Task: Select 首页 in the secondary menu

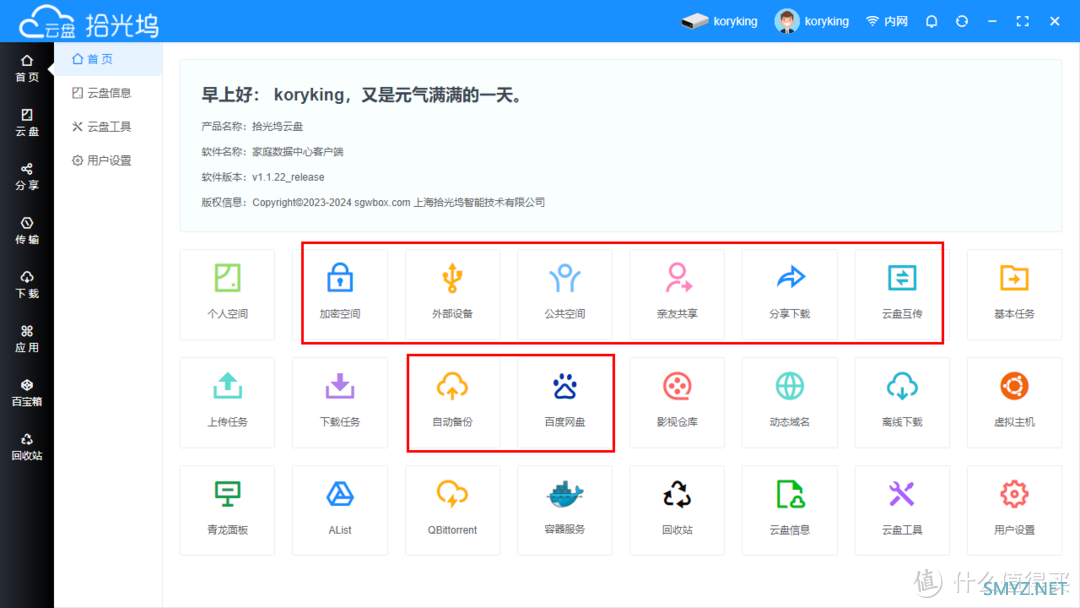Action: pos(108,59)
